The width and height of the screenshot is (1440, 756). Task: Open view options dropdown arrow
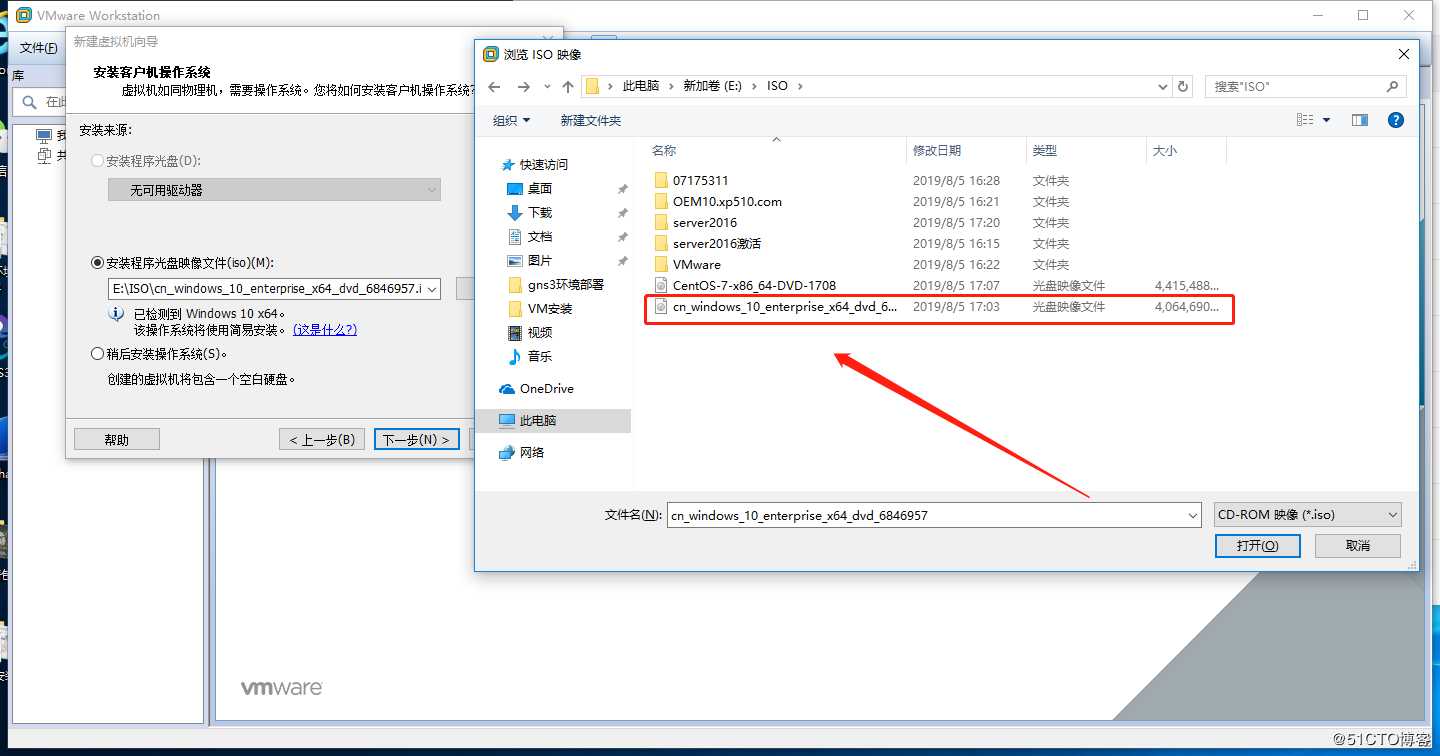point(1327,120)
